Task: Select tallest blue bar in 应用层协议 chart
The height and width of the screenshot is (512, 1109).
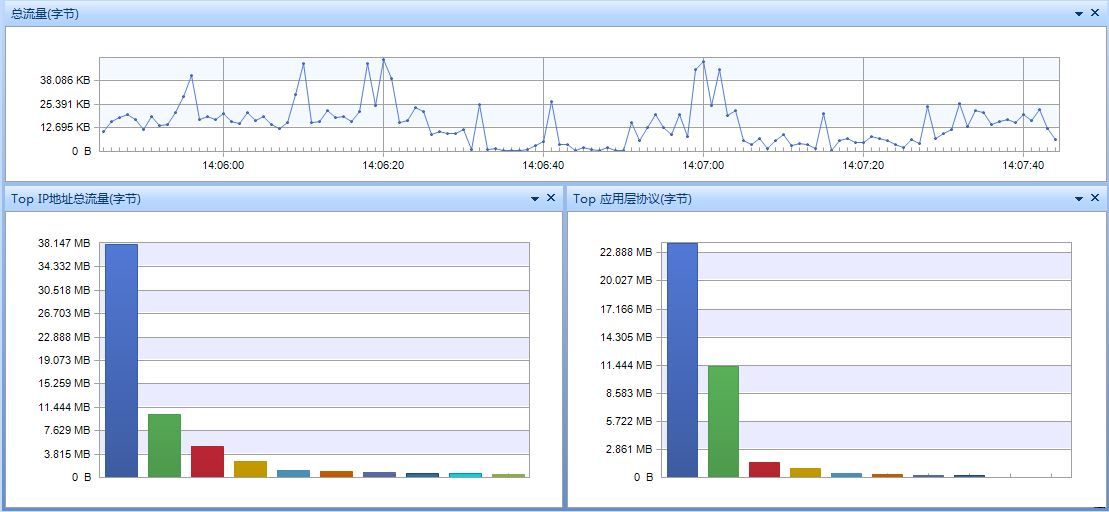Action: [x=682, y=360]
